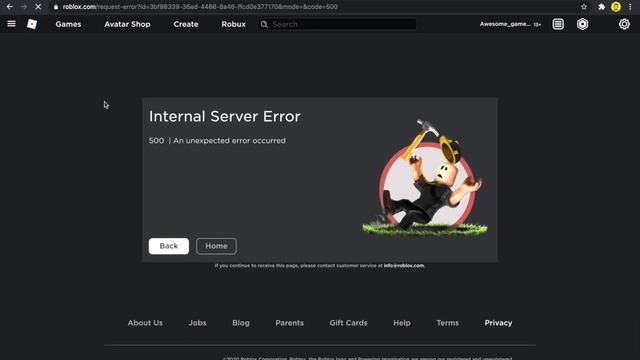Click the 'Internal Server Error' heading

pyautogui.click(x=224, y=116)
